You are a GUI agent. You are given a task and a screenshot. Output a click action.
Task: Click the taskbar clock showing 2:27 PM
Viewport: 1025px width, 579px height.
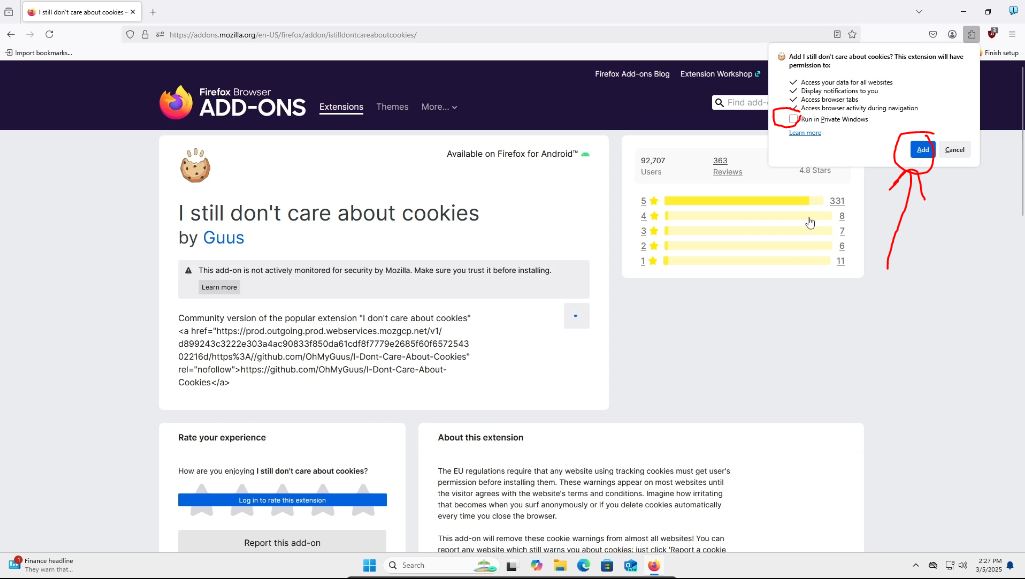pos(988,565)
